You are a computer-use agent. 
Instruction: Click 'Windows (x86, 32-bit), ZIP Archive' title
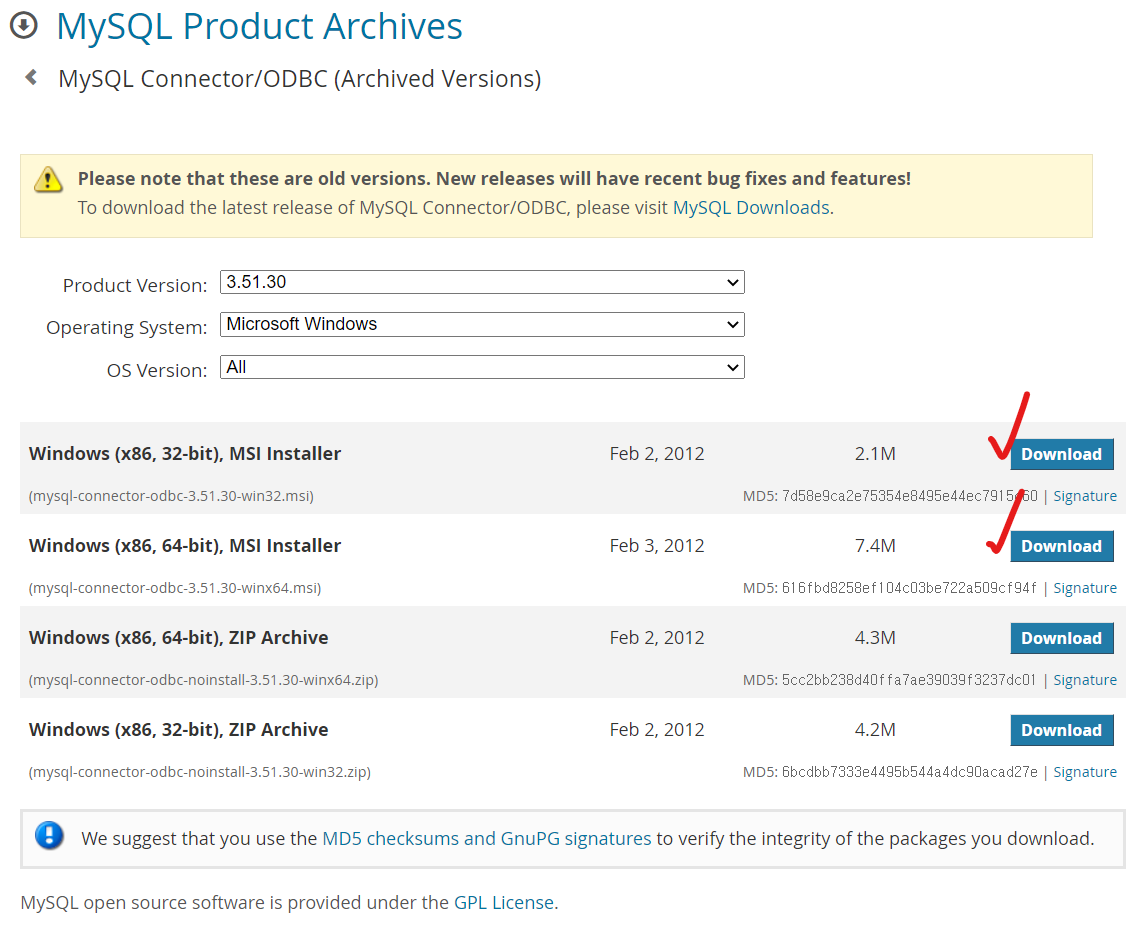179,730
